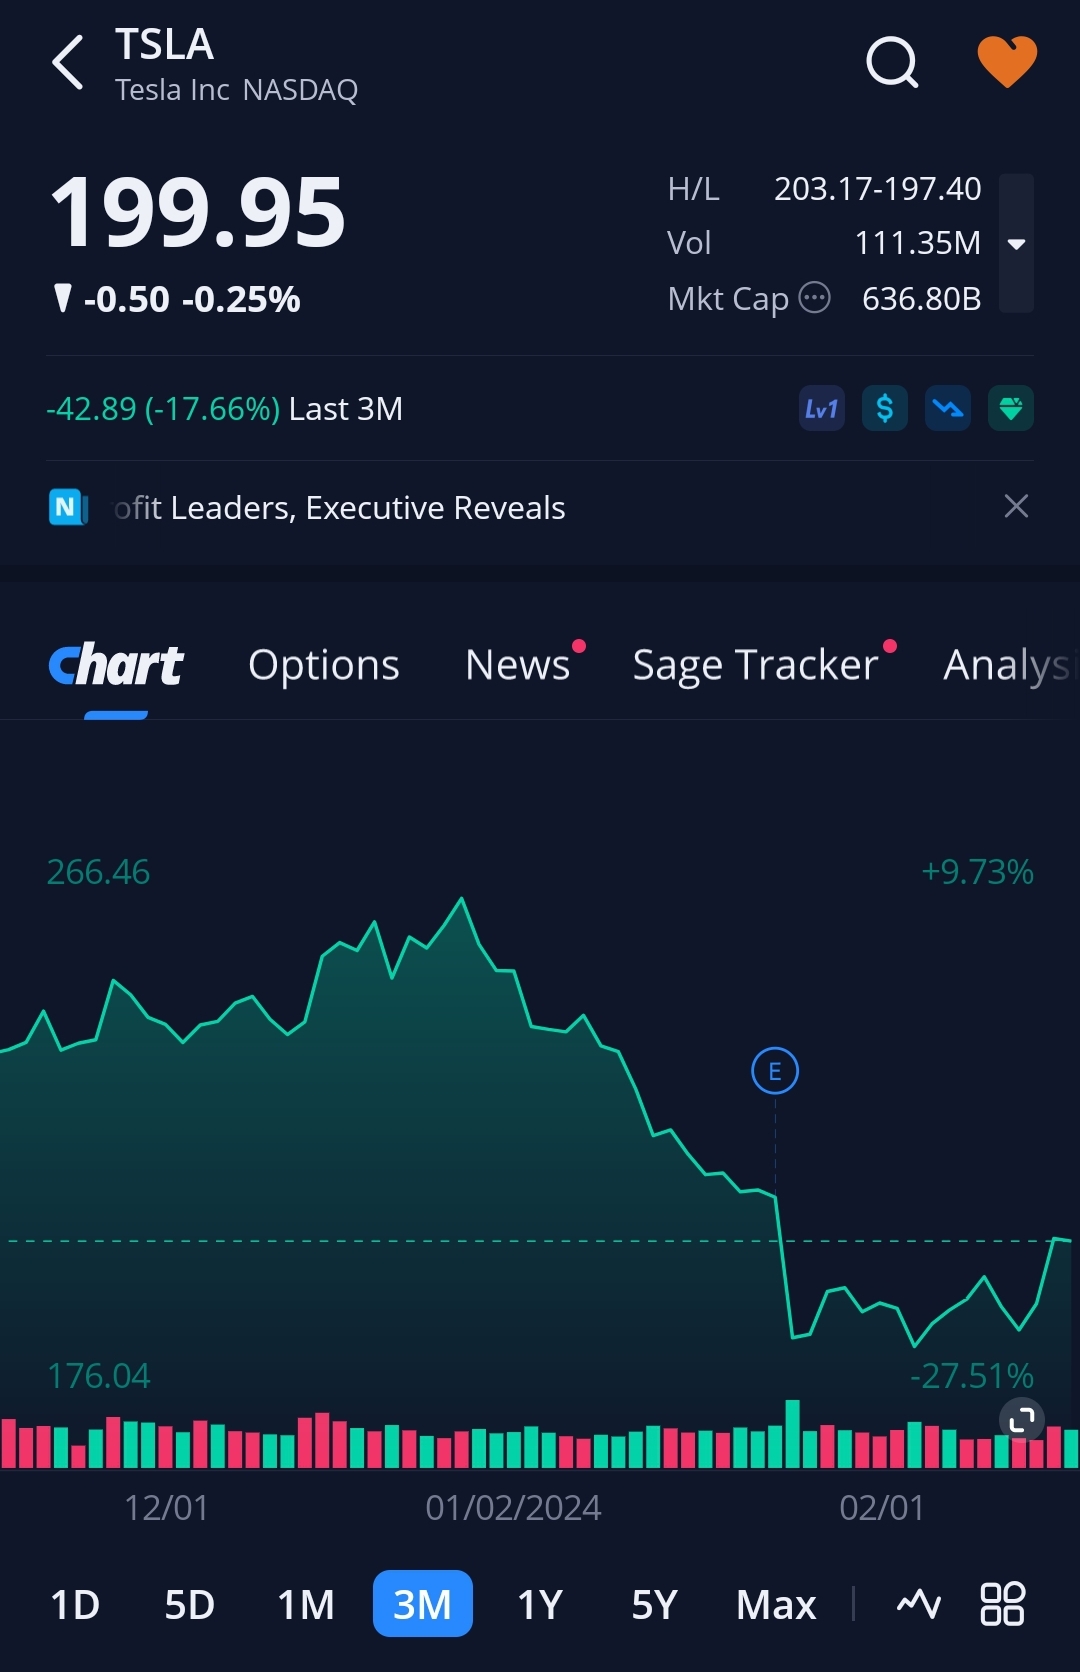Image resolution: width=1080 pixels, height=1672 pixels.
Task: Select the 3M timeframe
Action: pos(423,1603)
